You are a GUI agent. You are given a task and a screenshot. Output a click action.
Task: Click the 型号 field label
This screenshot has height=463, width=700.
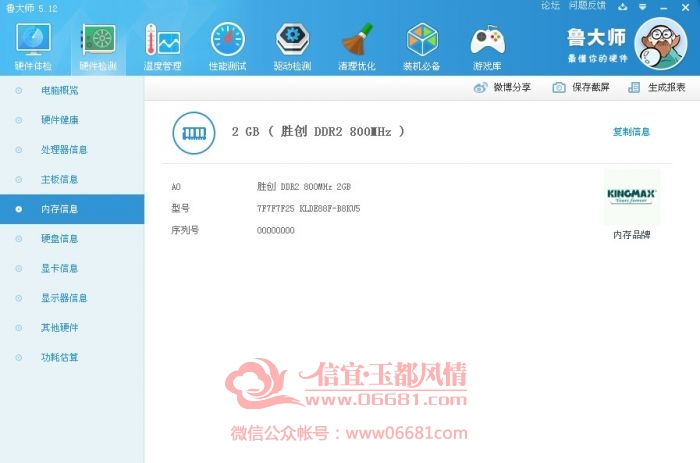[x=180, y=208]
